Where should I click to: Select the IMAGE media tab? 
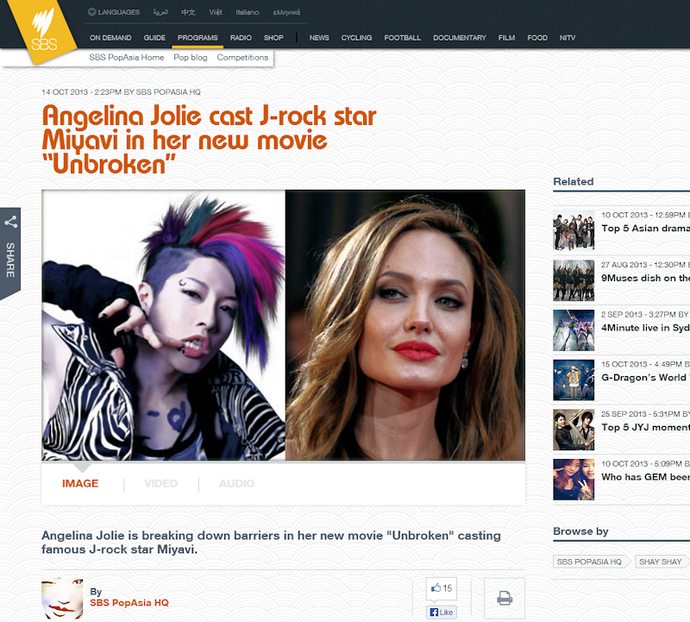pyautogui.click(x=80, y=483)
